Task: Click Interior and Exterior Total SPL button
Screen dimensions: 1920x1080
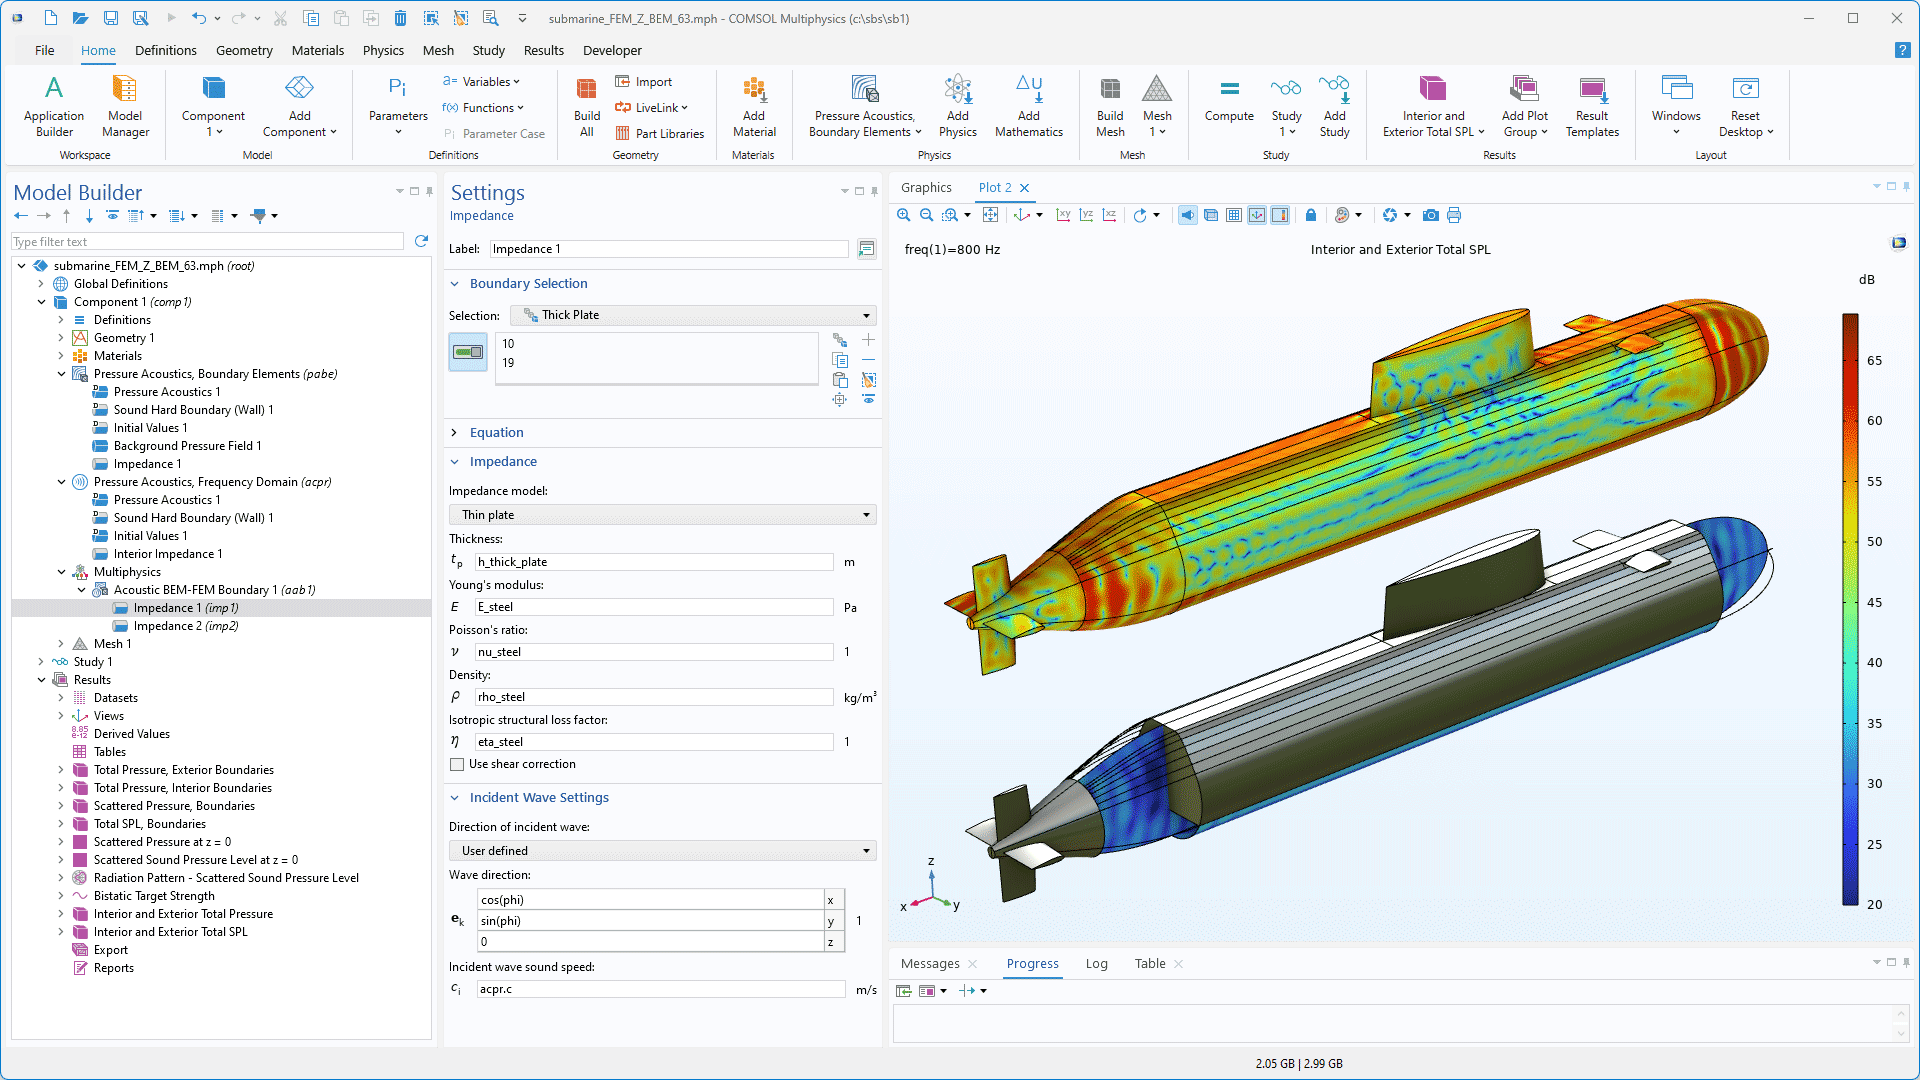Action: (x=1432, y=105)
